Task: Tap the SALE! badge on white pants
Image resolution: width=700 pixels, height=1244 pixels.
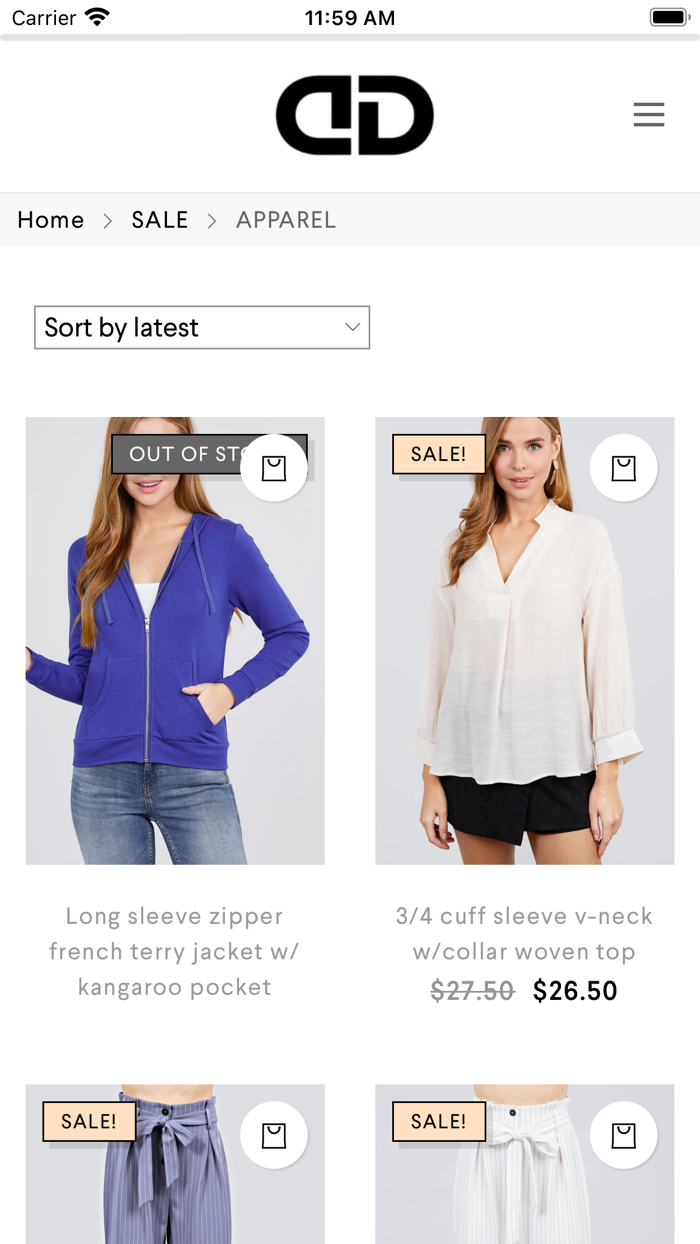Action: [x=439, y=1121]
